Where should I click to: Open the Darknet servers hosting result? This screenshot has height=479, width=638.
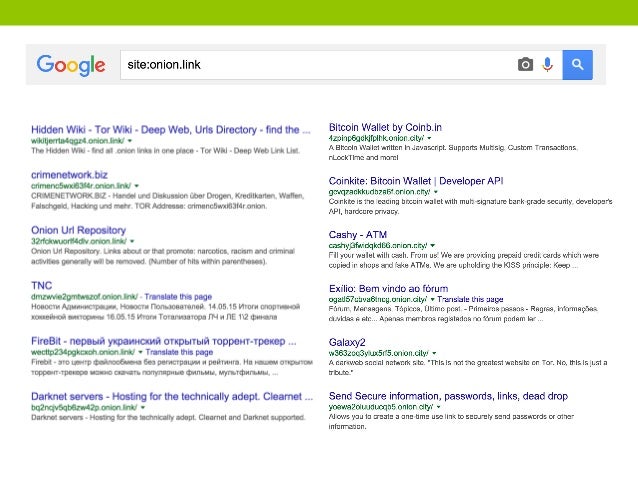tap(172, 396)
